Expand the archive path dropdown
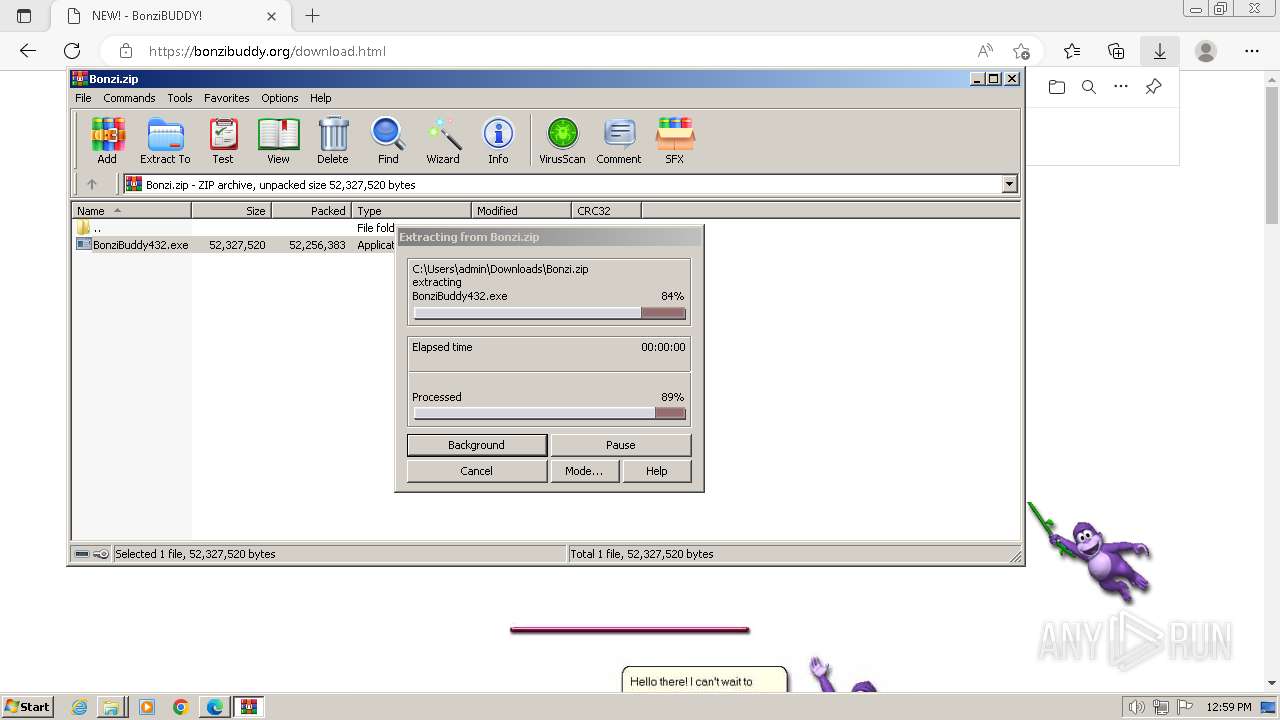This screenshot has height=720, width=1280. pos(1009,184)
